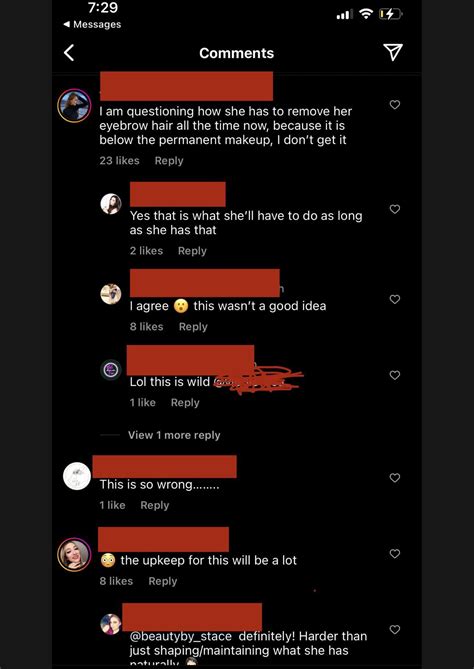
Task: Open the @beautyby_stace mention
Action: [x=181, y=636]
